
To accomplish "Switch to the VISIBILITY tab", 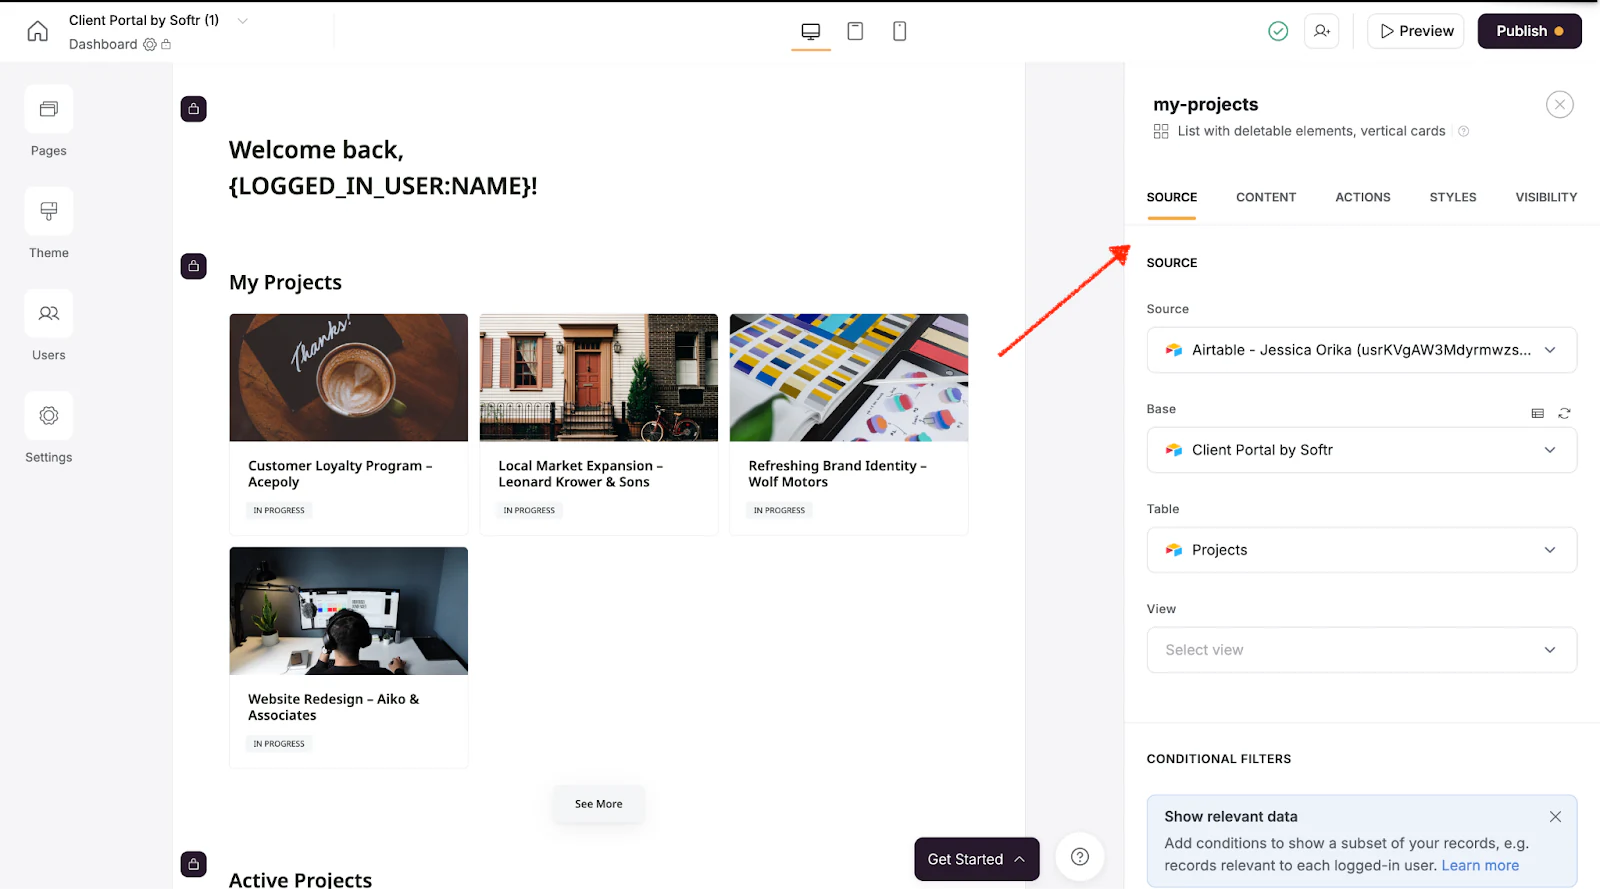I will [1546, 197].
